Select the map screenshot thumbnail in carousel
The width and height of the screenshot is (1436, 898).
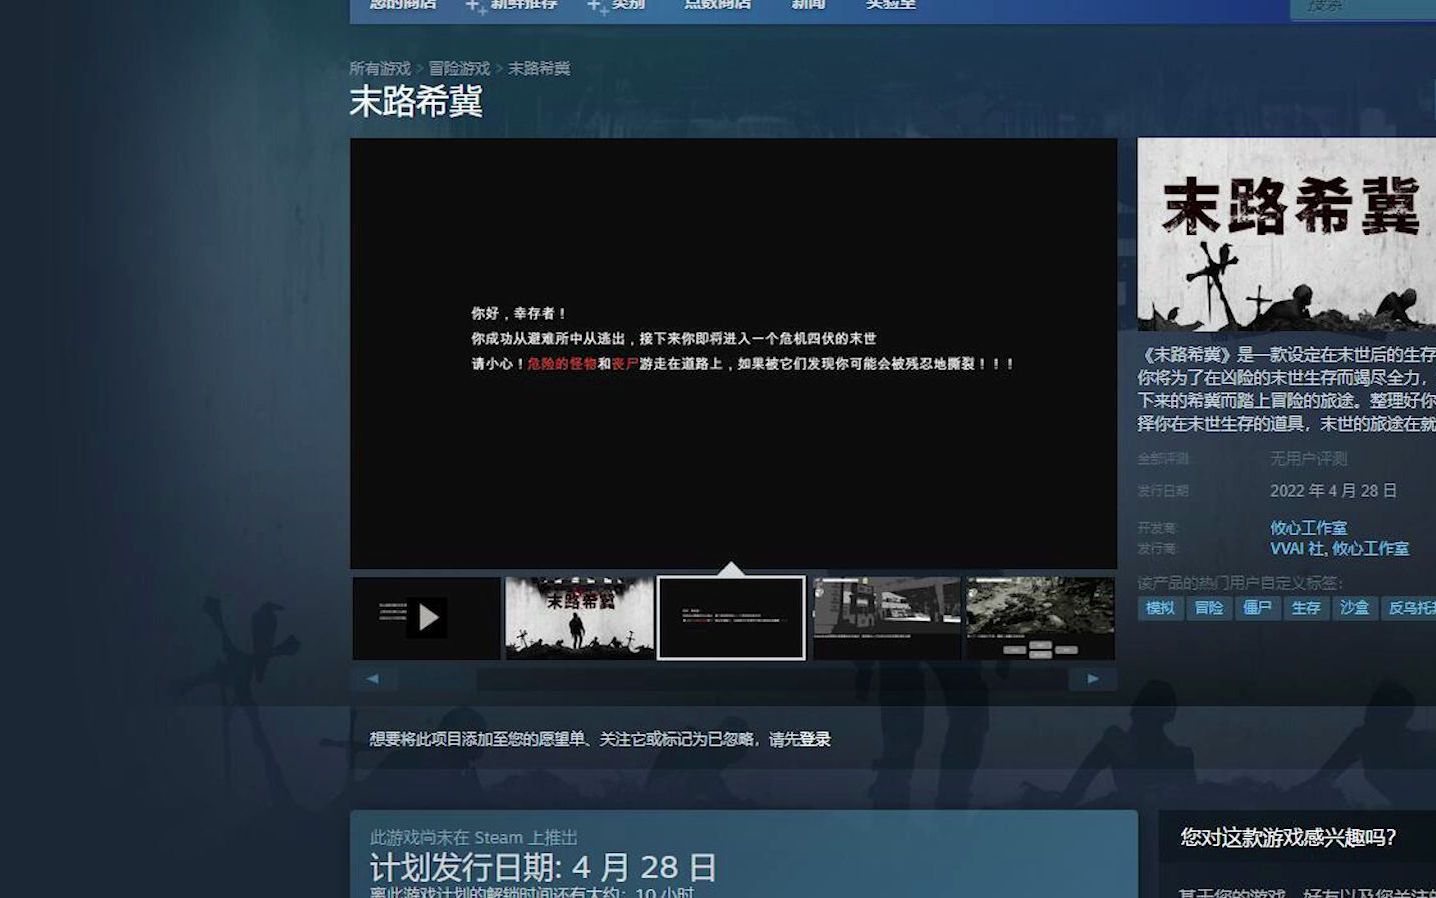pyautogui.click(x=1040, y=617)
